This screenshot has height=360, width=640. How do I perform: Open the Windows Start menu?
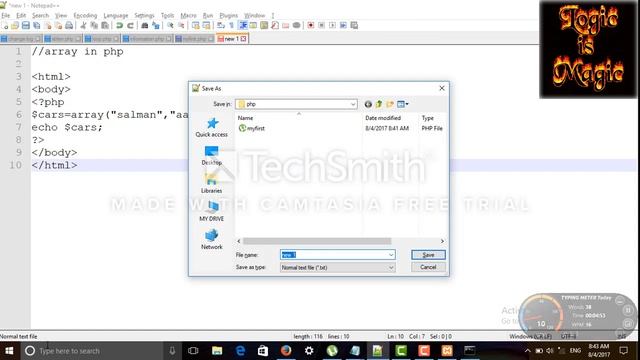(x=9, y=351)
